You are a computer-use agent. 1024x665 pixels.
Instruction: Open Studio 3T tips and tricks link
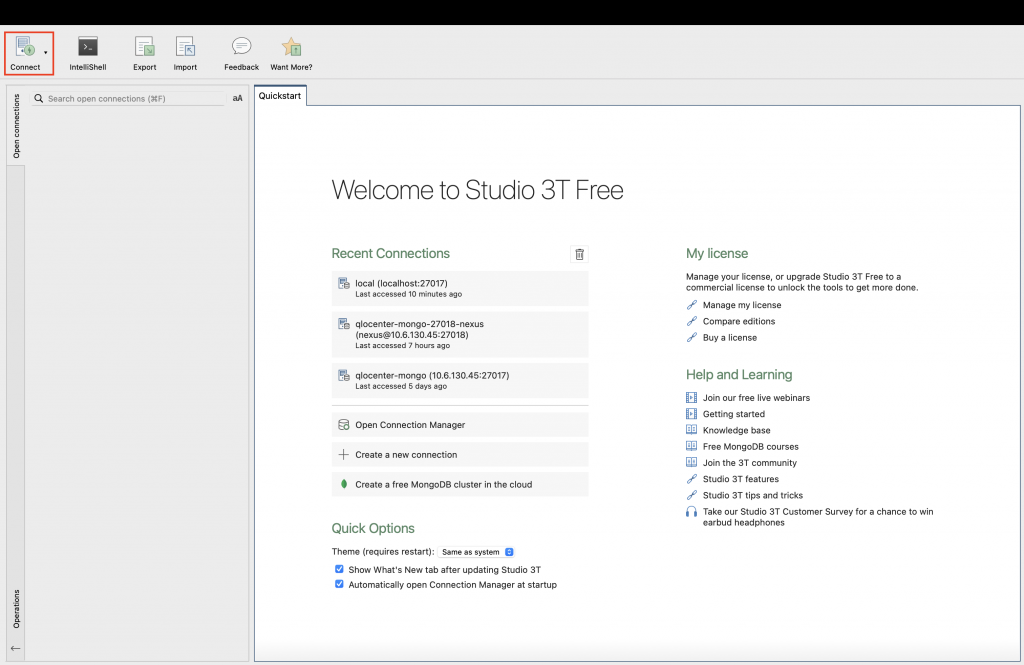pyautogui.click(x=753, y=496)
